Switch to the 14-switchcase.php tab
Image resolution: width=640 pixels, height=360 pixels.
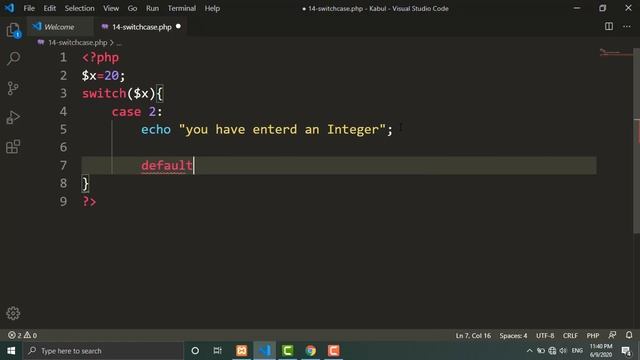142,27
